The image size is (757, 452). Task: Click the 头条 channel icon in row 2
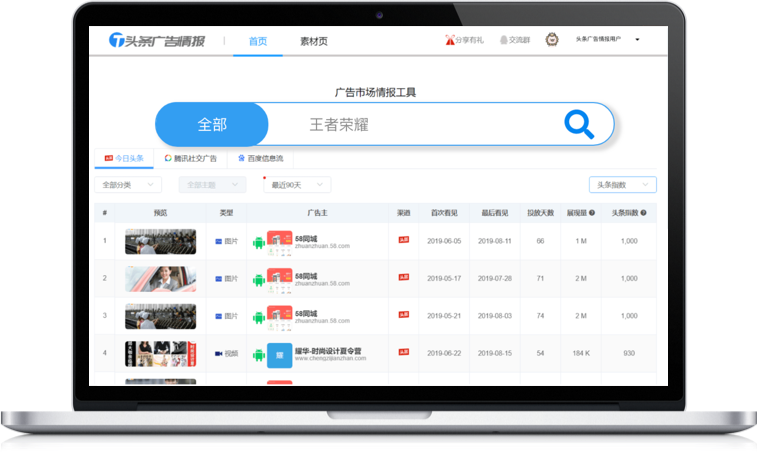[x=404, y=277]
